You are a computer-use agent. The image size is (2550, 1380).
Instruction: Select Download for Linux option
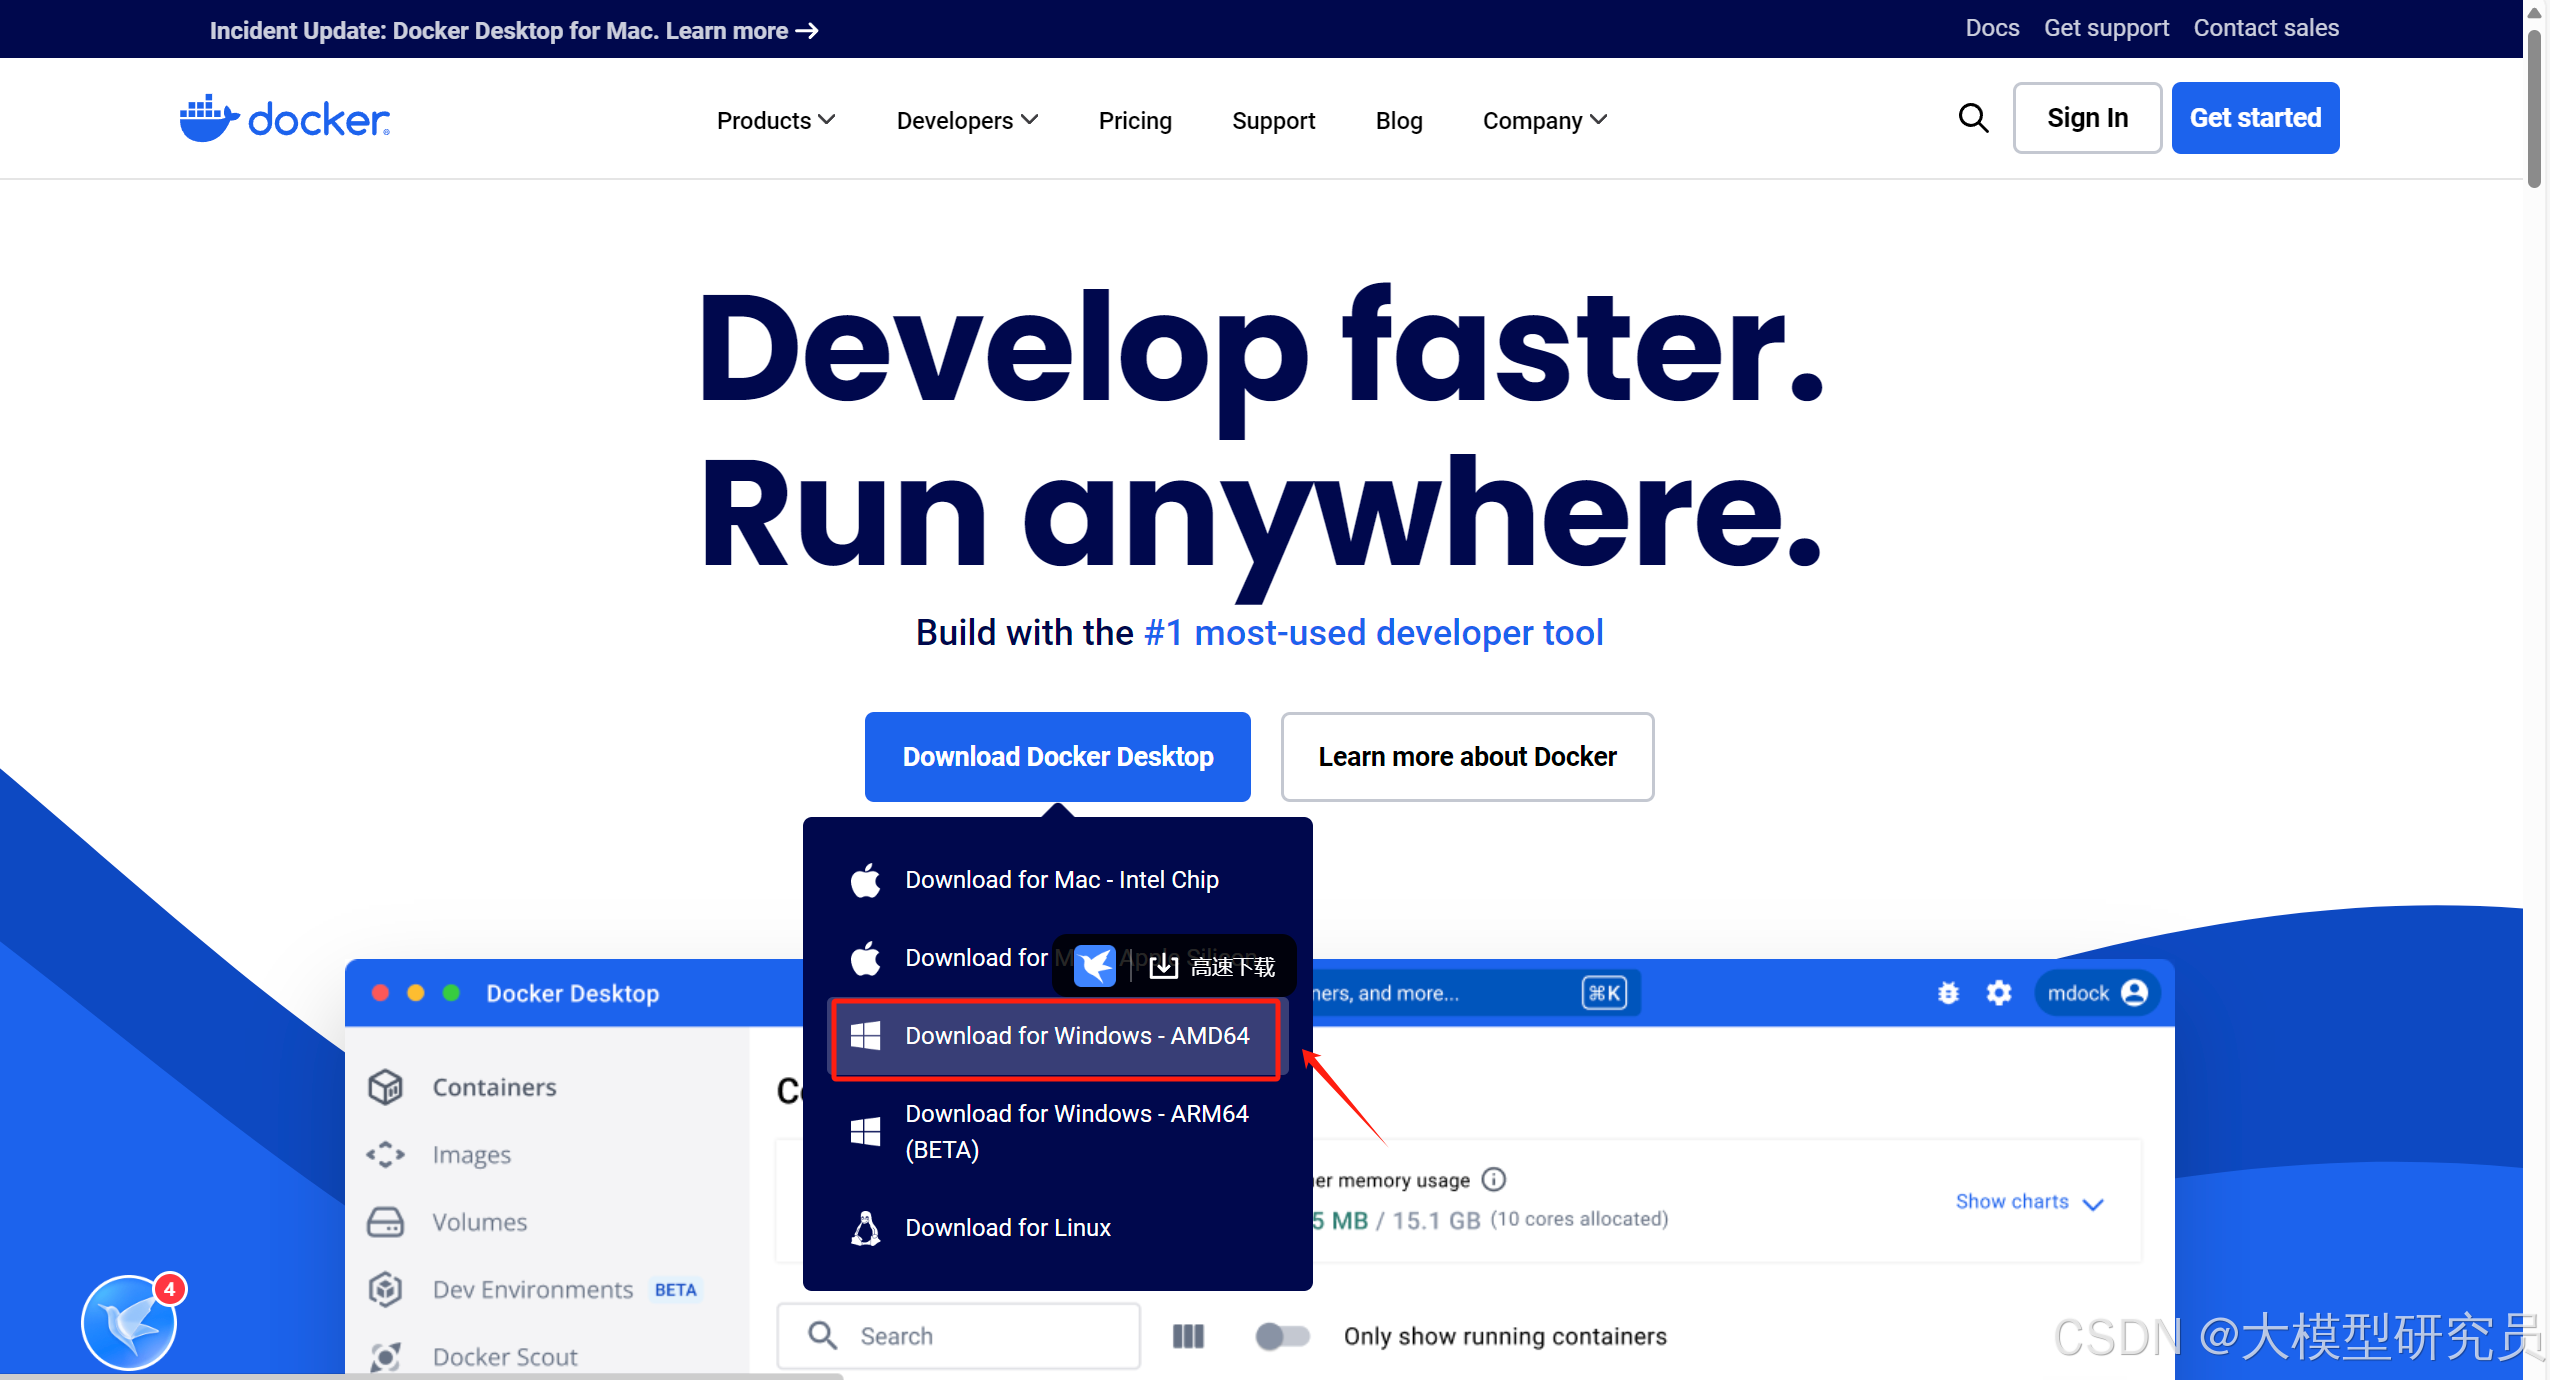click(x=1007, y=1228)
